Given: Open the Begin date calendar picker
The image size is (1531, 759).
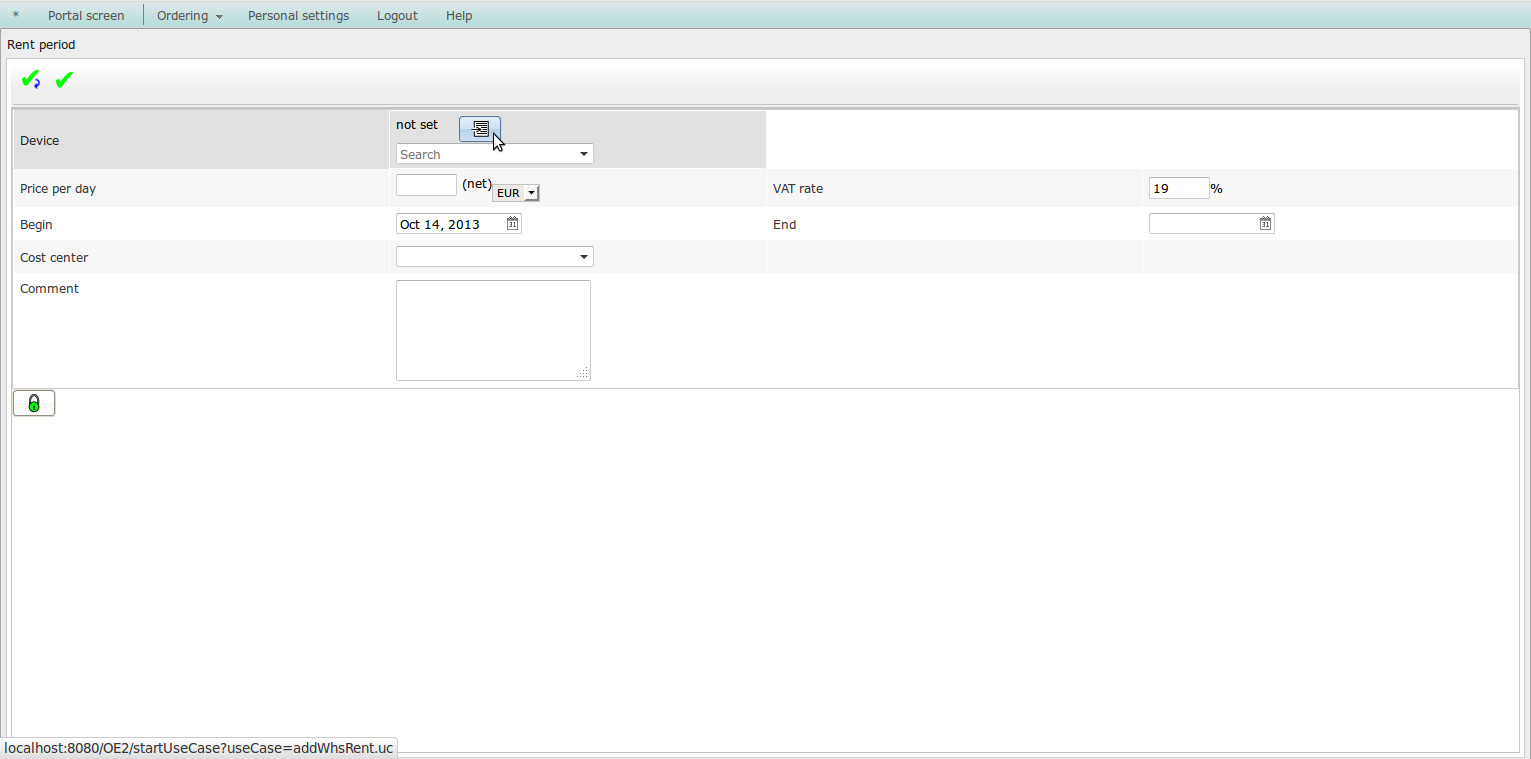Looking at the screenshot, I should 512,224.
